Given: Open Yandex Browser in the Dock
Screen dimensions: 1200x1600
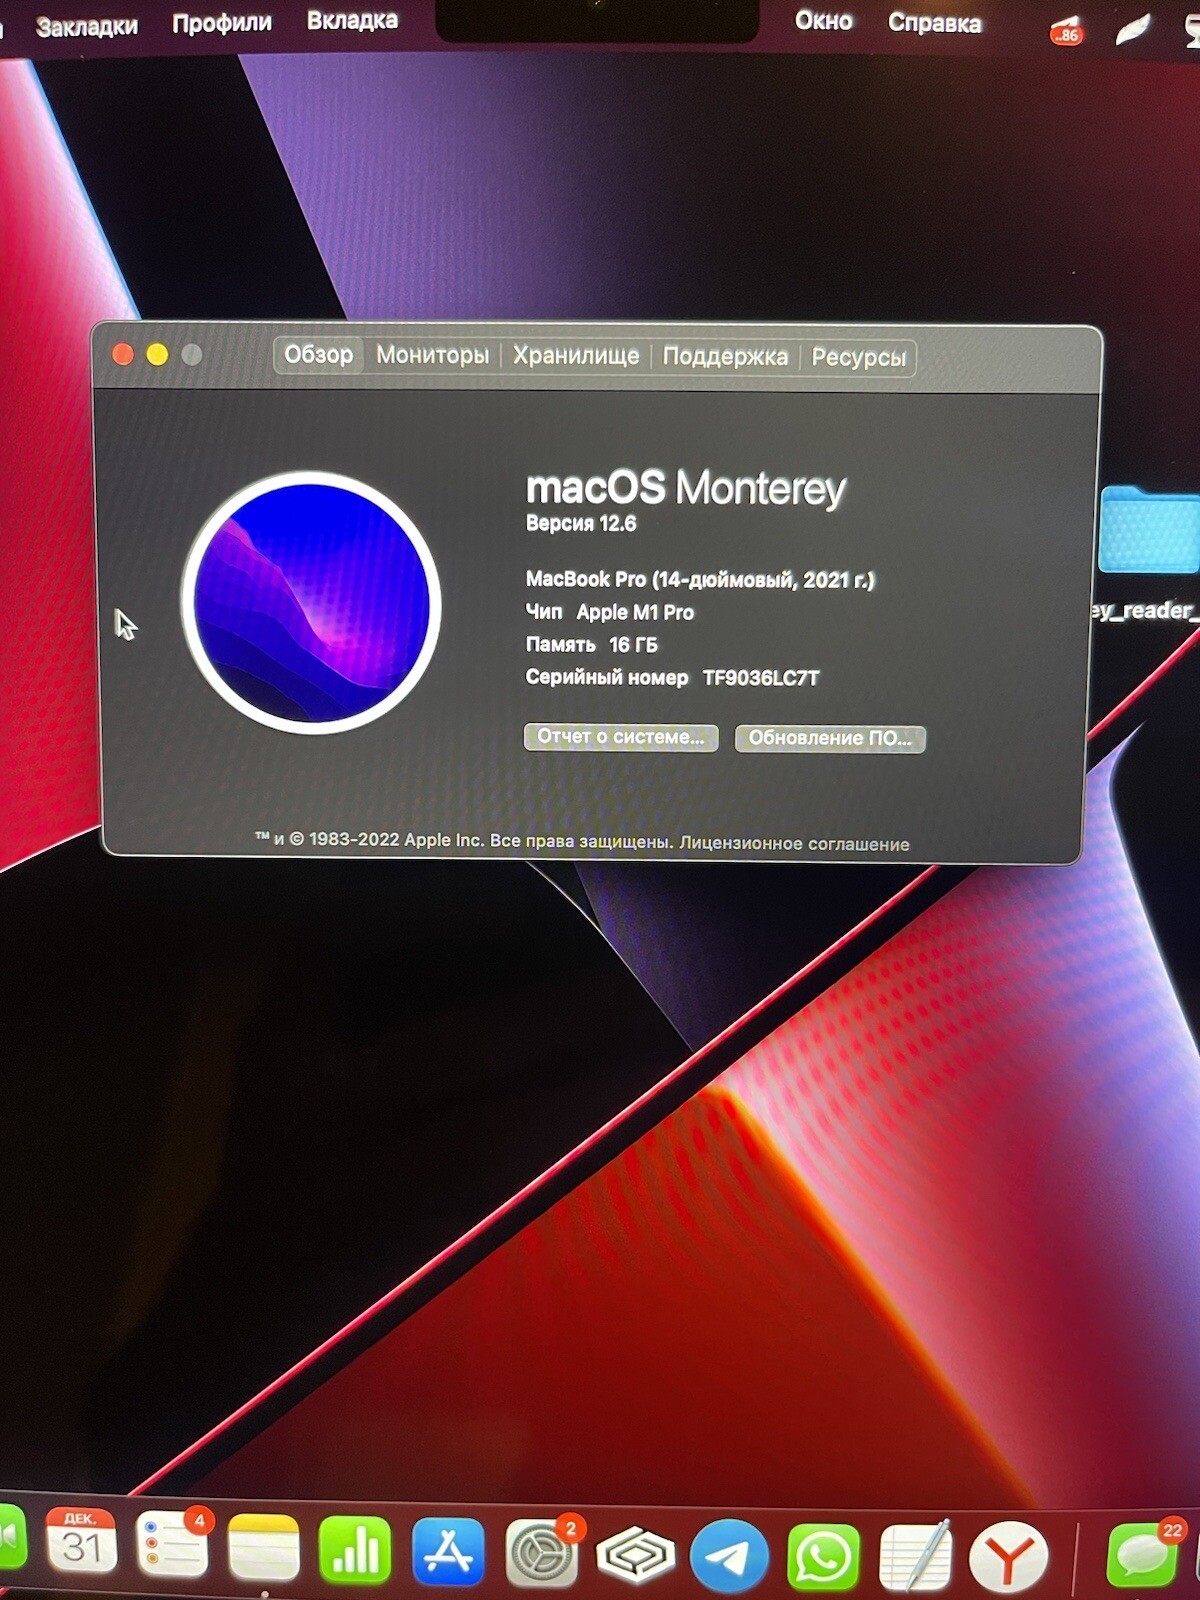Looking at the screenshot, I should tap(1009, 1557).
